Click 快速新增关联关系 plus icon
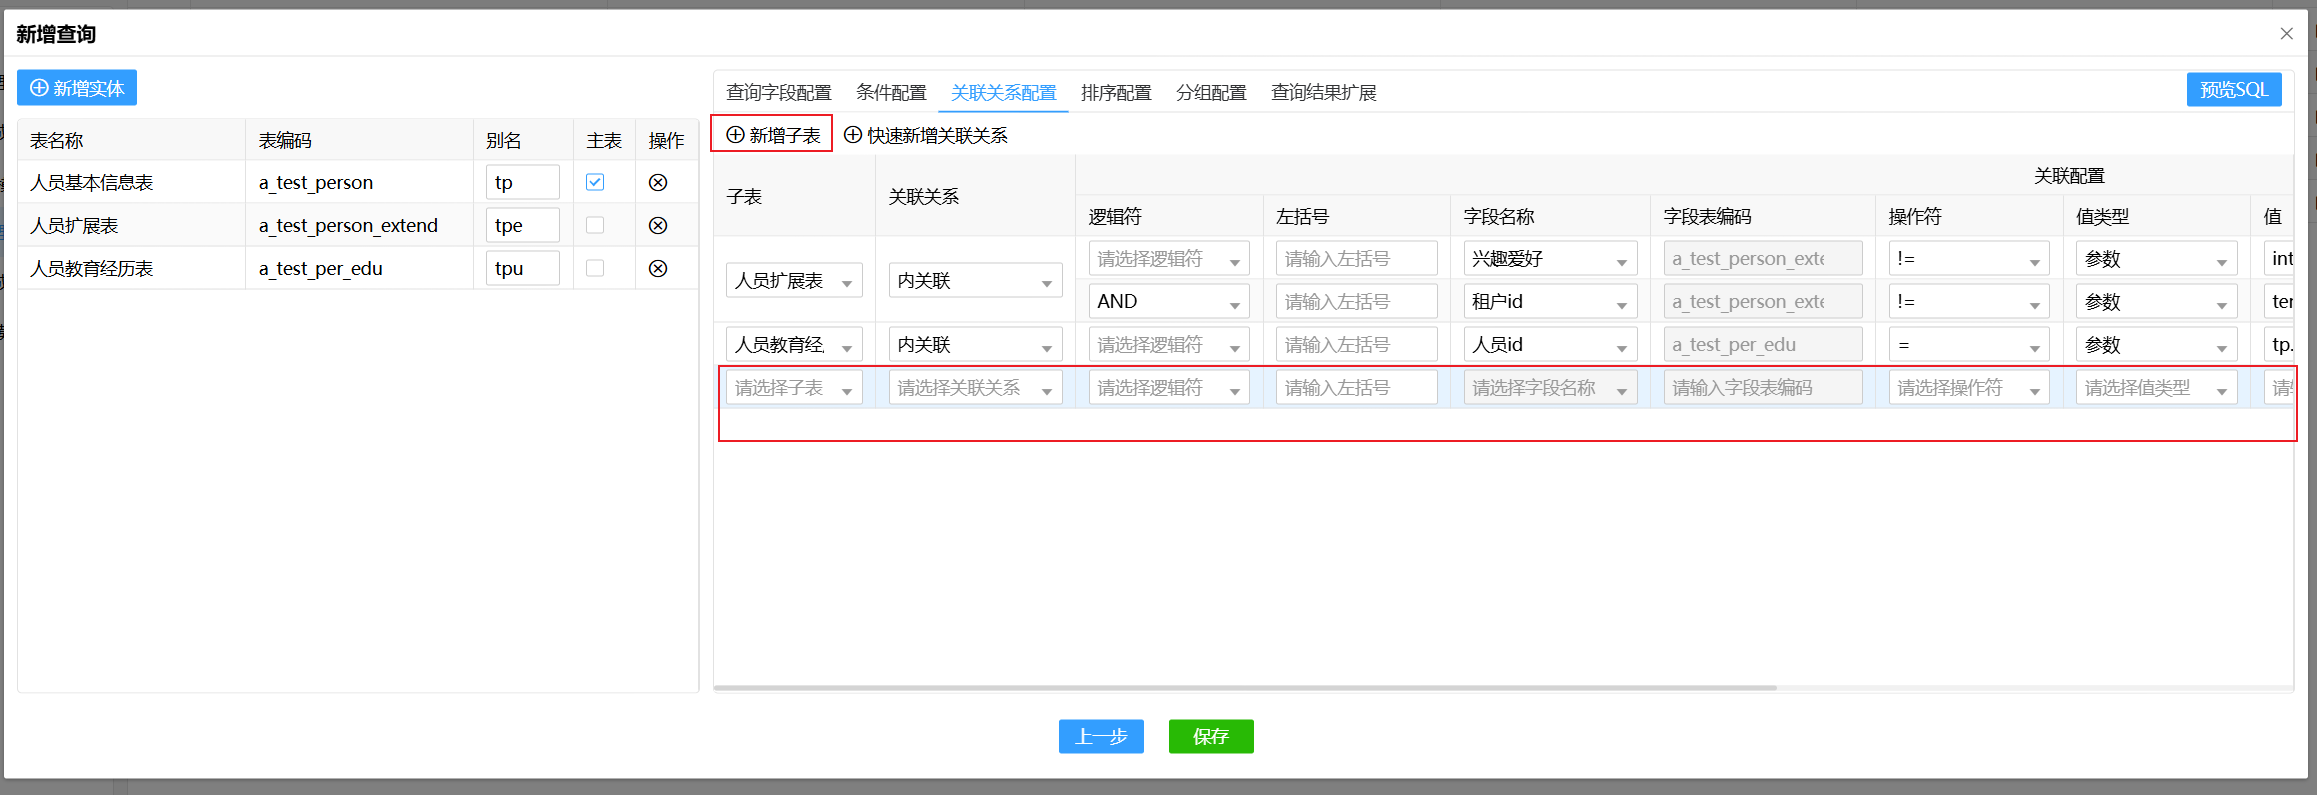 click(x=853, y=135)
